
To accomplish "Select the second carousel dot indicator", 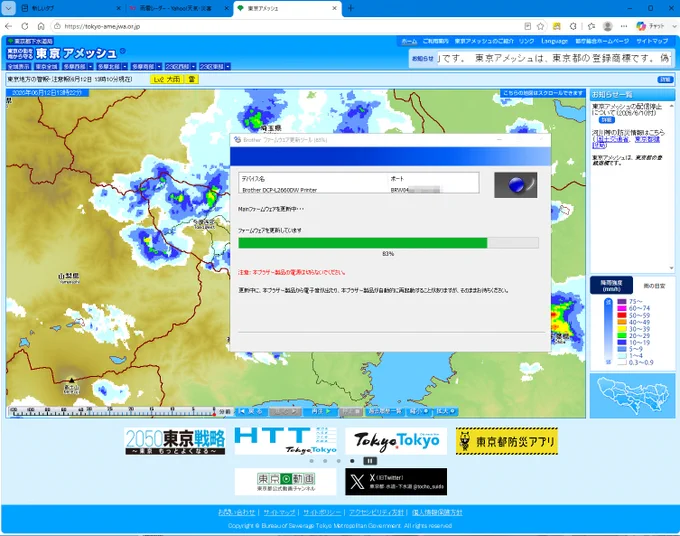I will point(325,461).
